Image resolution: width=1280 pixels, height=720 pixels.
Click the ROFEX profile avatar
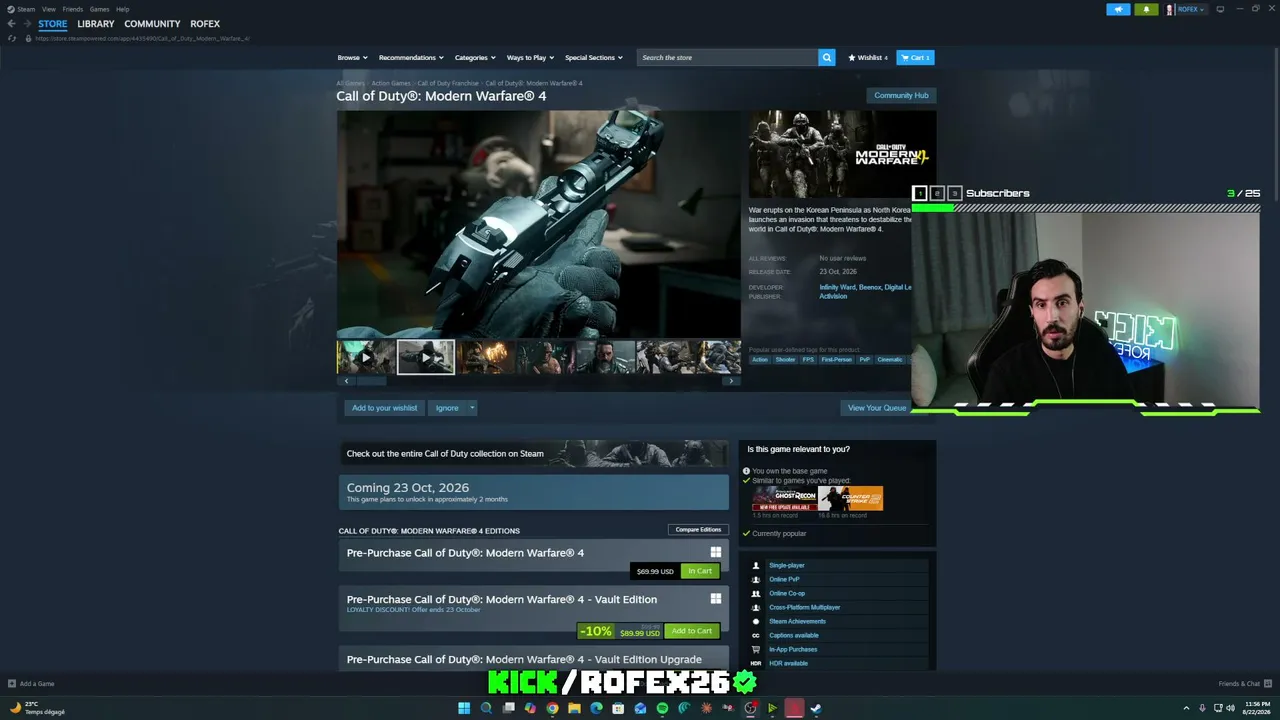coord(1170,9)
